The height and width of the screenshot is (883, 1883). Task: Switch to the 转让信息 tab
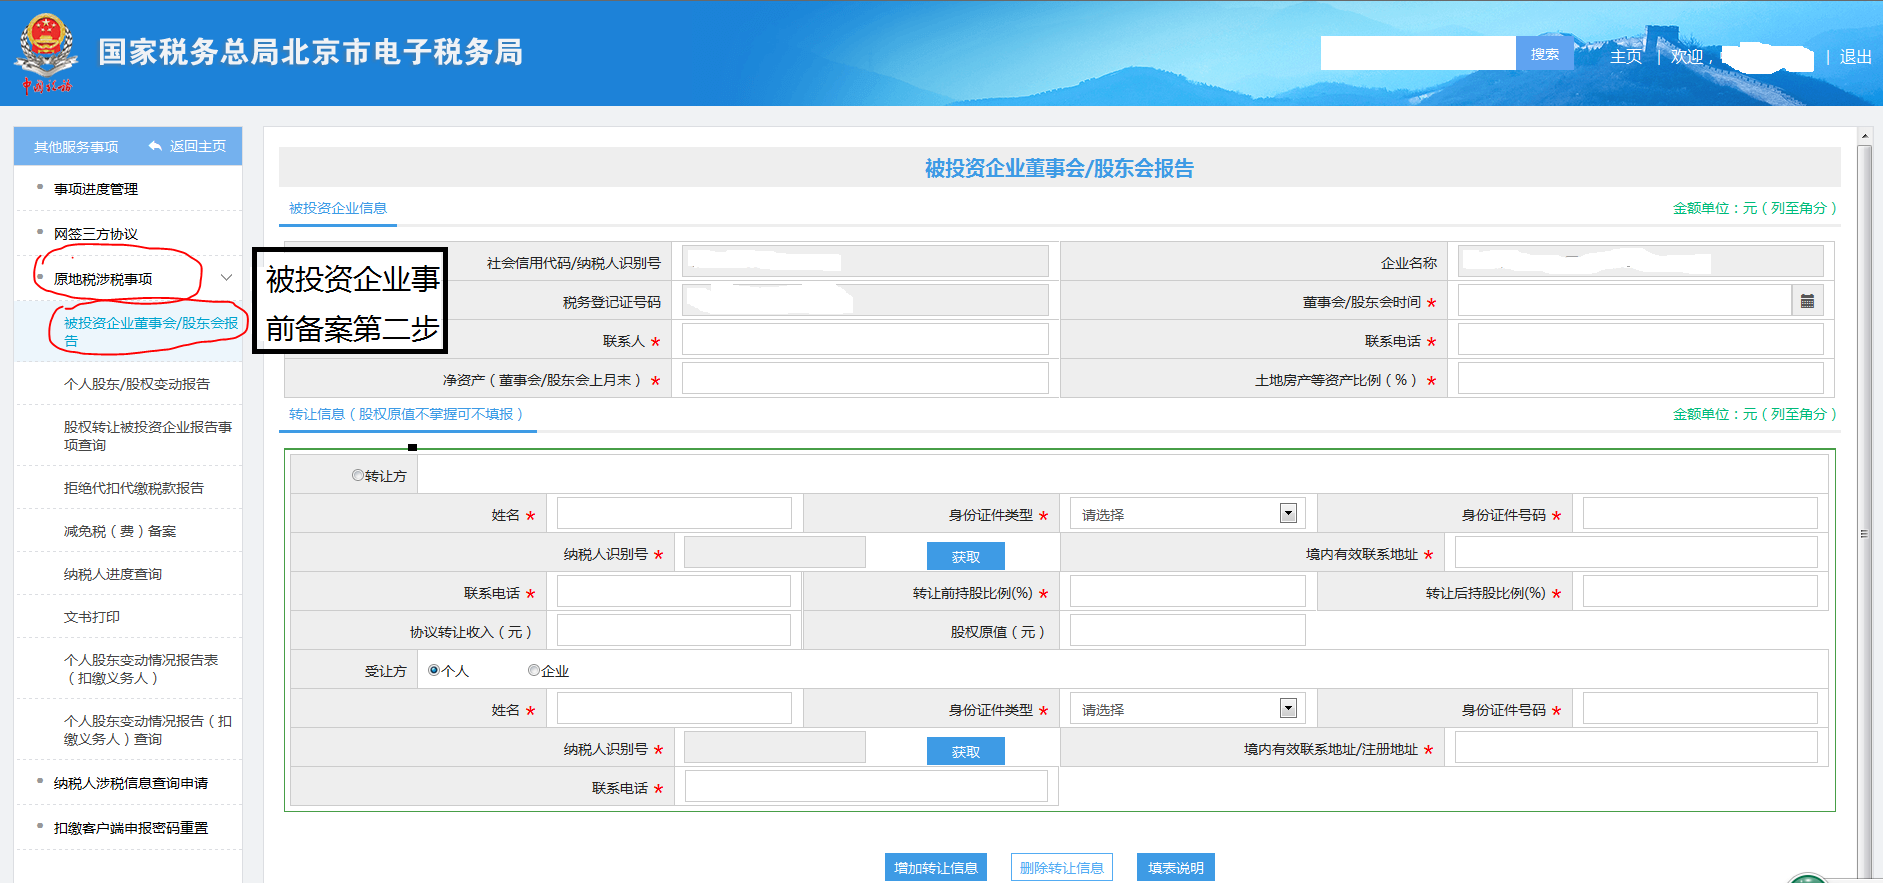pyautogui.click(x=406, y=414)
